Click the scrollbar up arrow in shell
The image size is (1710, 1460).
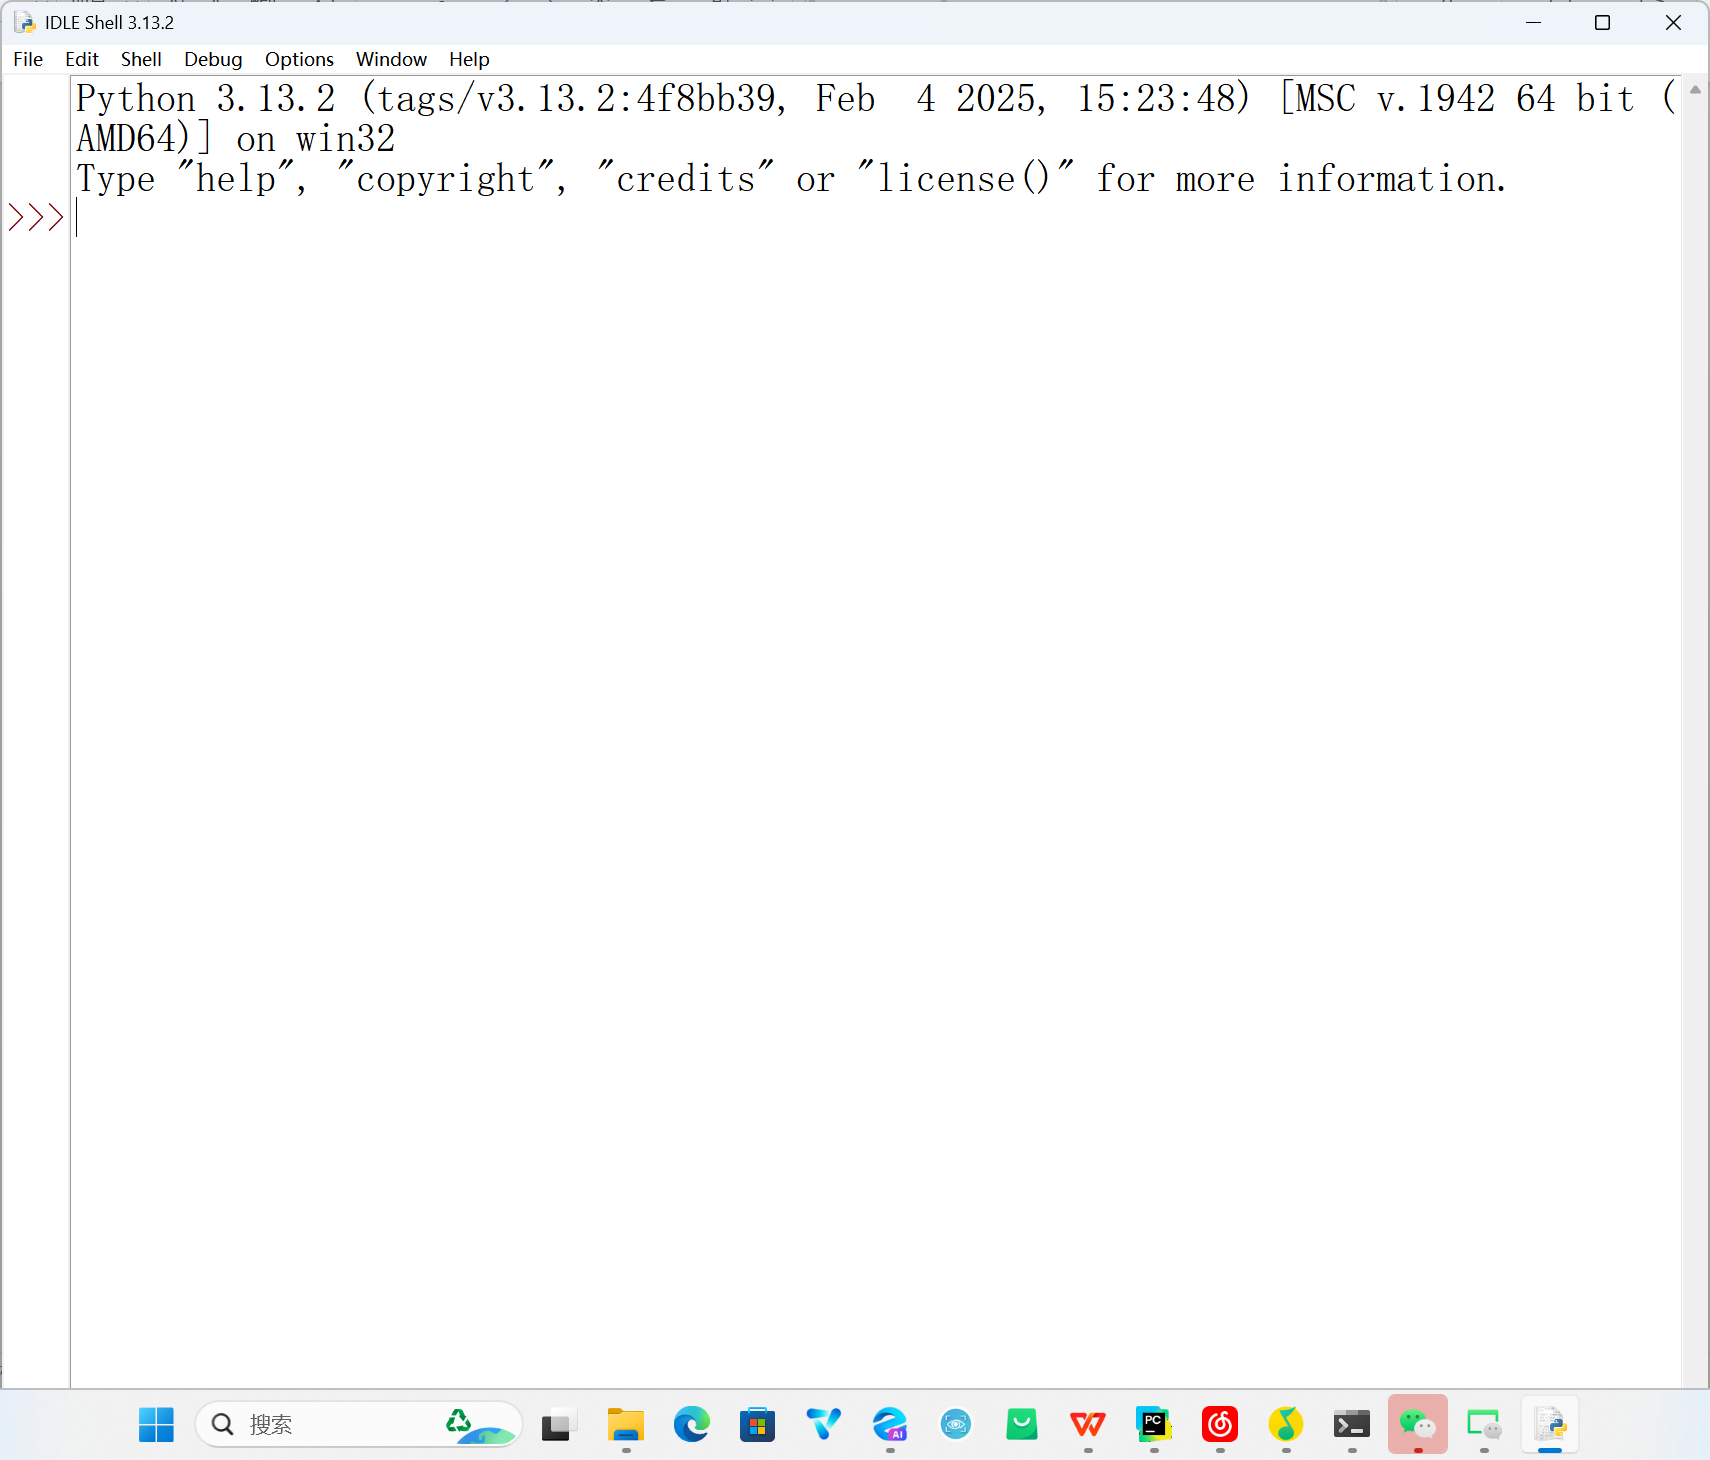1695,90
